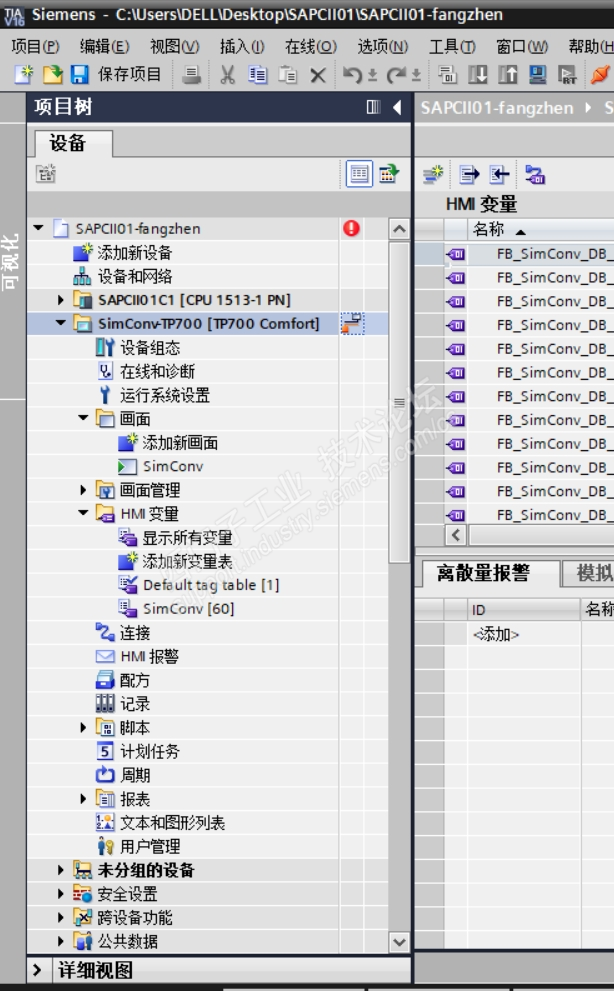Expand the 脚本 folder

[x=83, y=727]
